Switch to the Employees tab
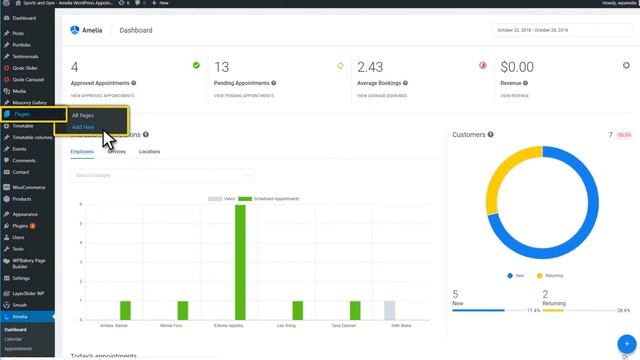The image size is (640, 360). point(82,152)
